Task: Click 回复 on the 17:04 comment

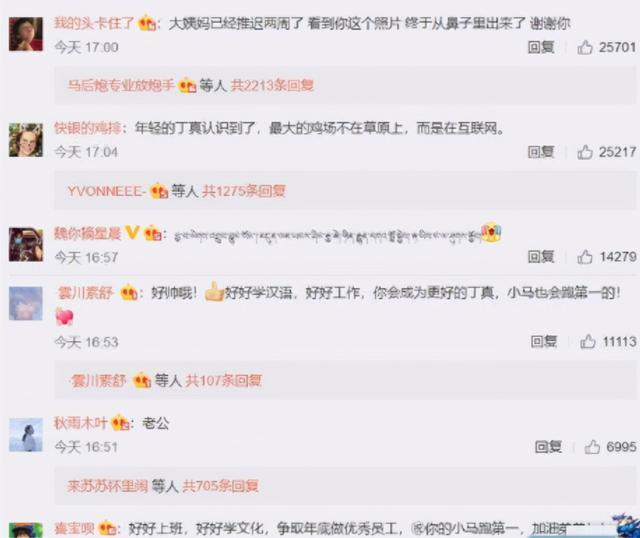Action: pyautogui.click(x=541, y=152)
